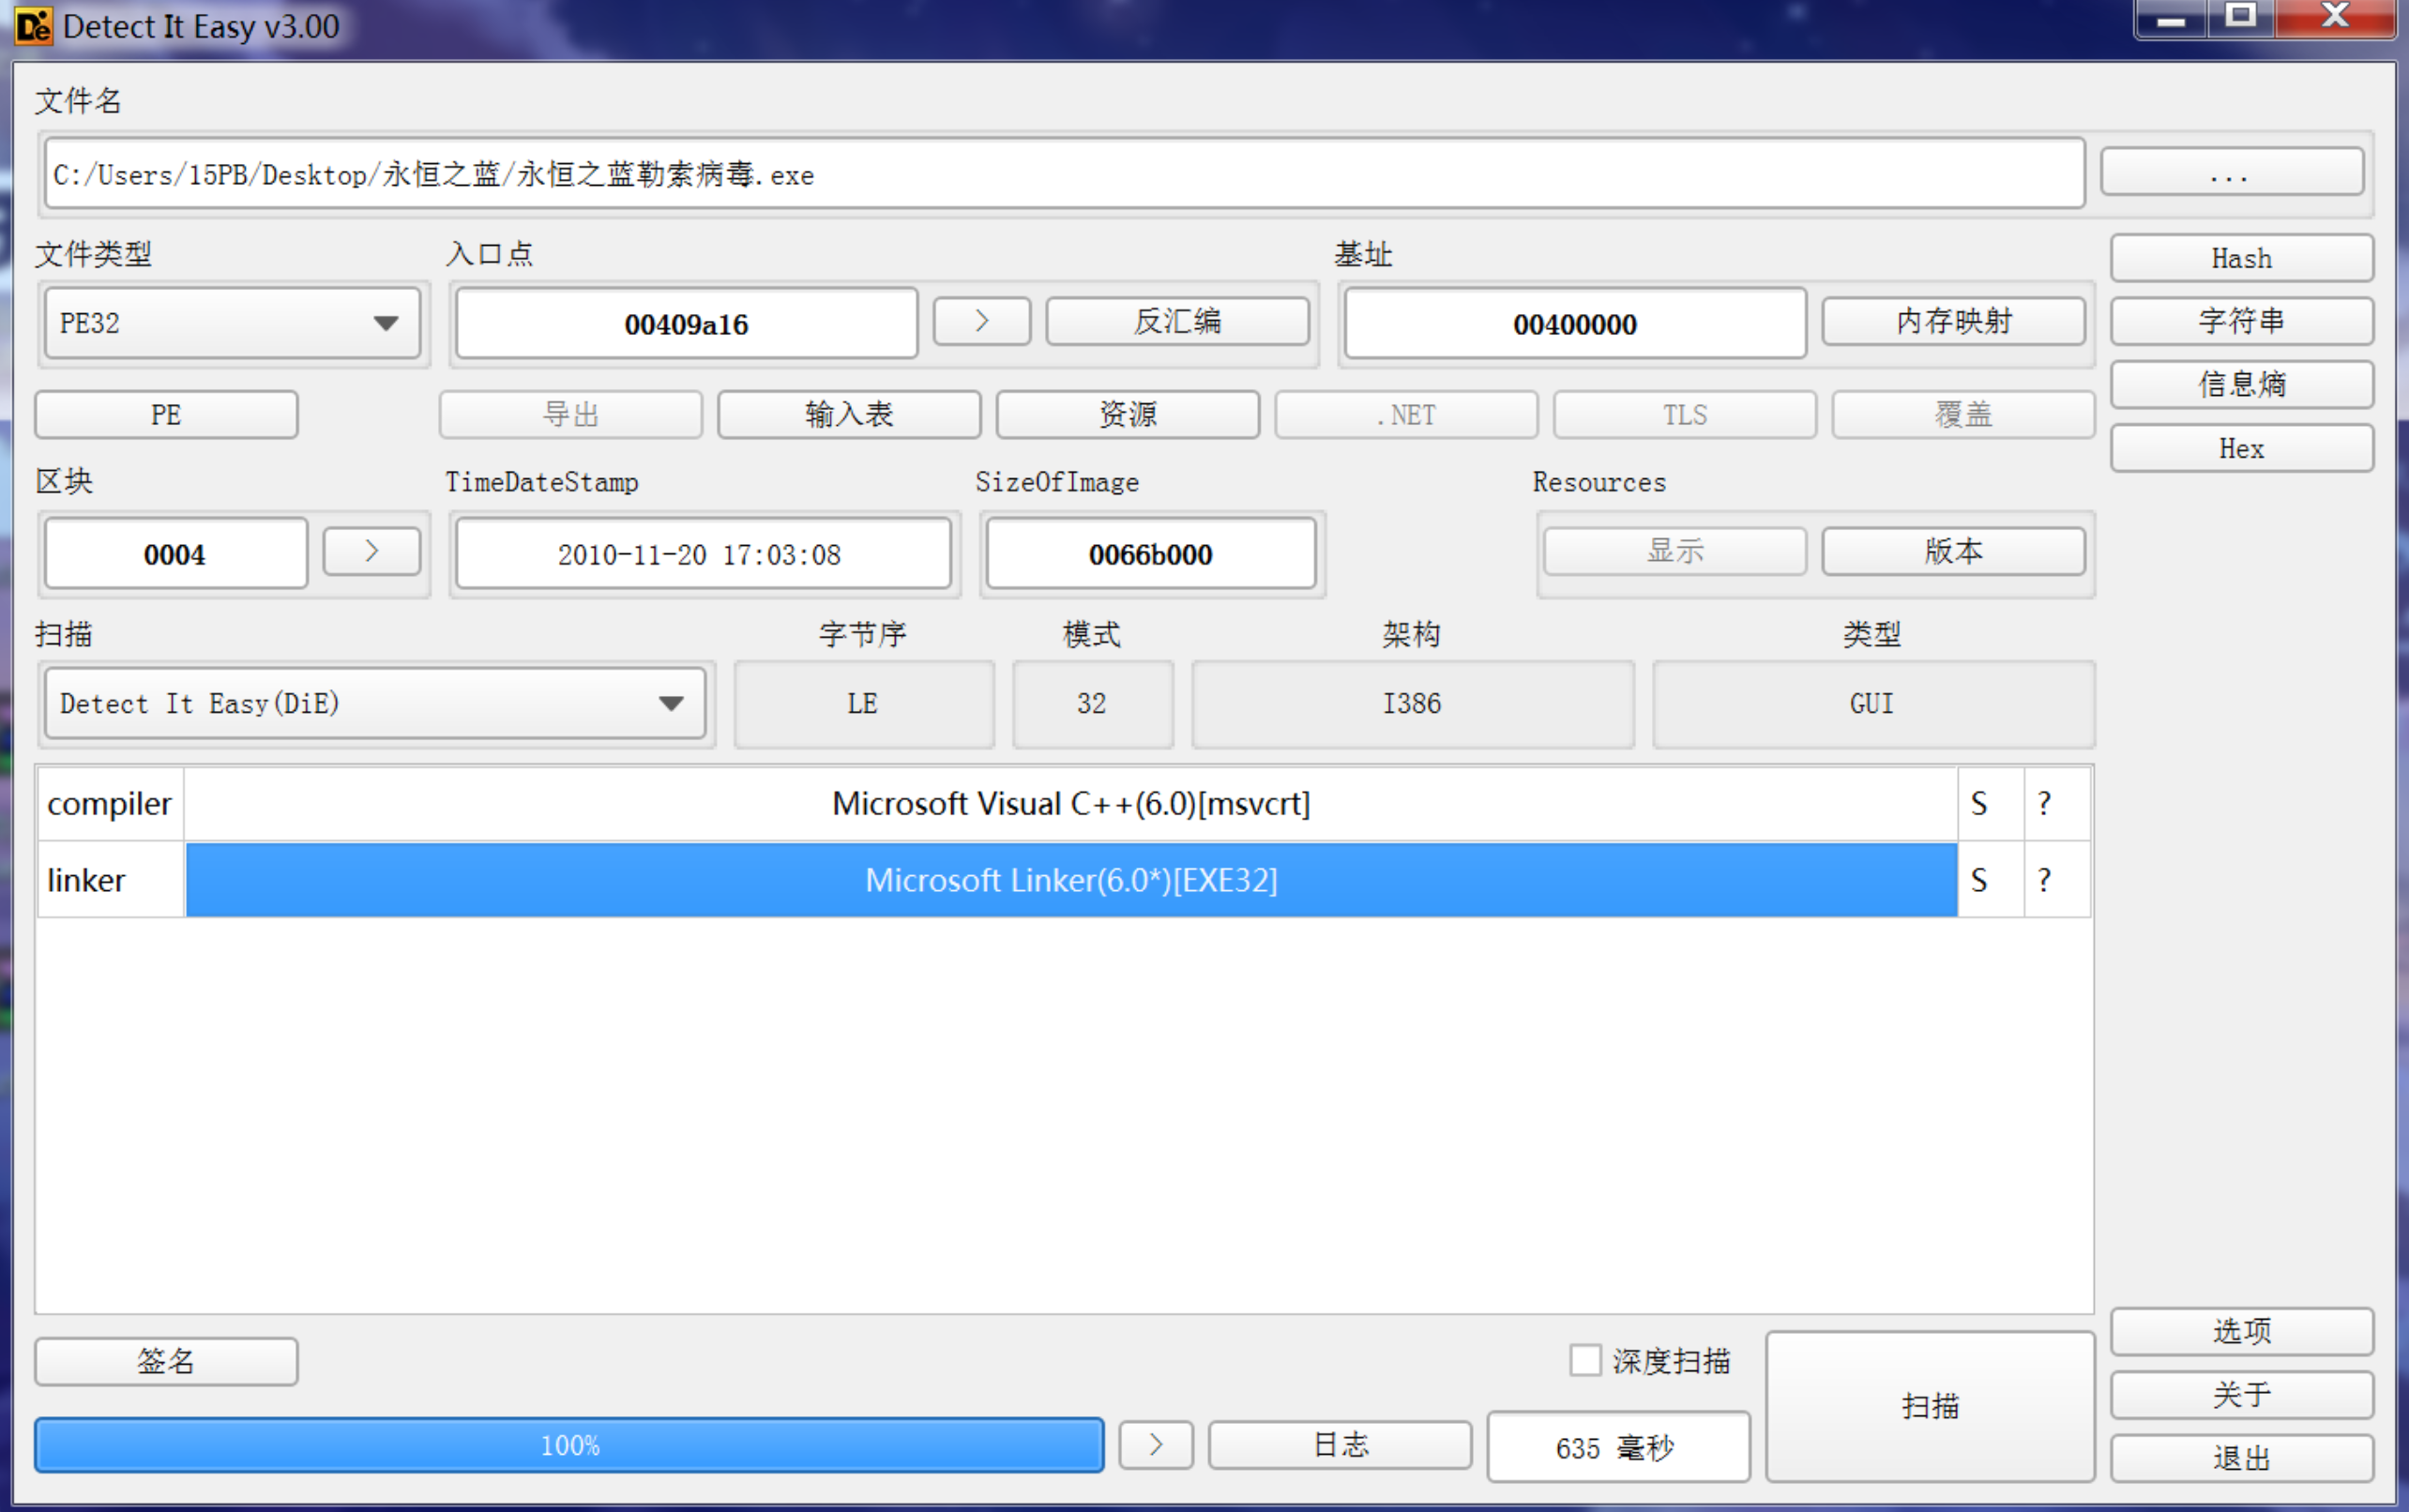This screenshot has width=2409, height=1512.
Task: Open the PE32 file type dropdown
Action: coord(232,323)
